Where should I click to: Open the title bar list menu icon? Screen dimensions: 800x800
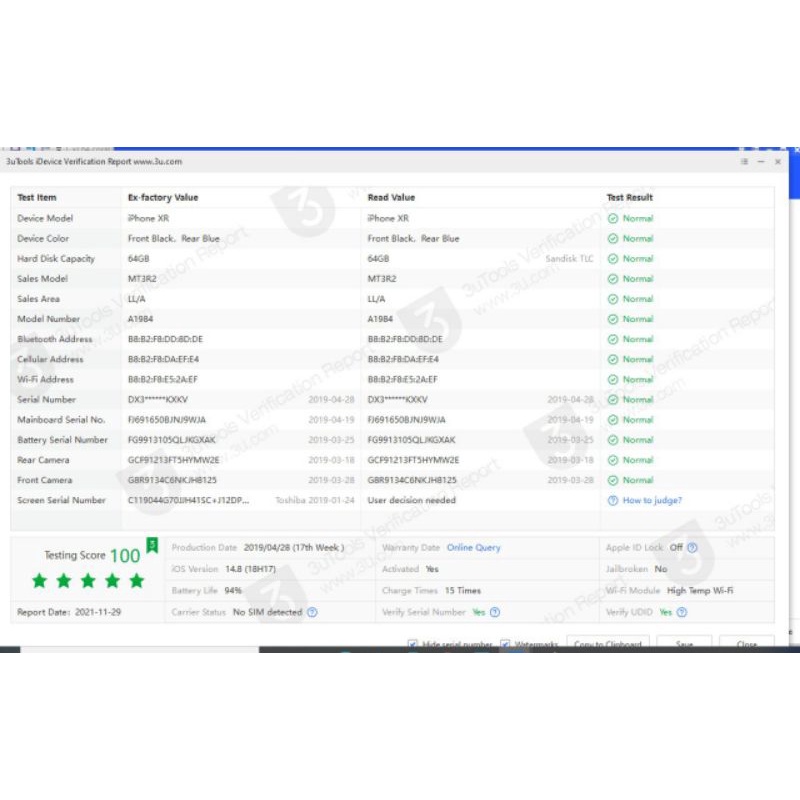click(745, 161)
